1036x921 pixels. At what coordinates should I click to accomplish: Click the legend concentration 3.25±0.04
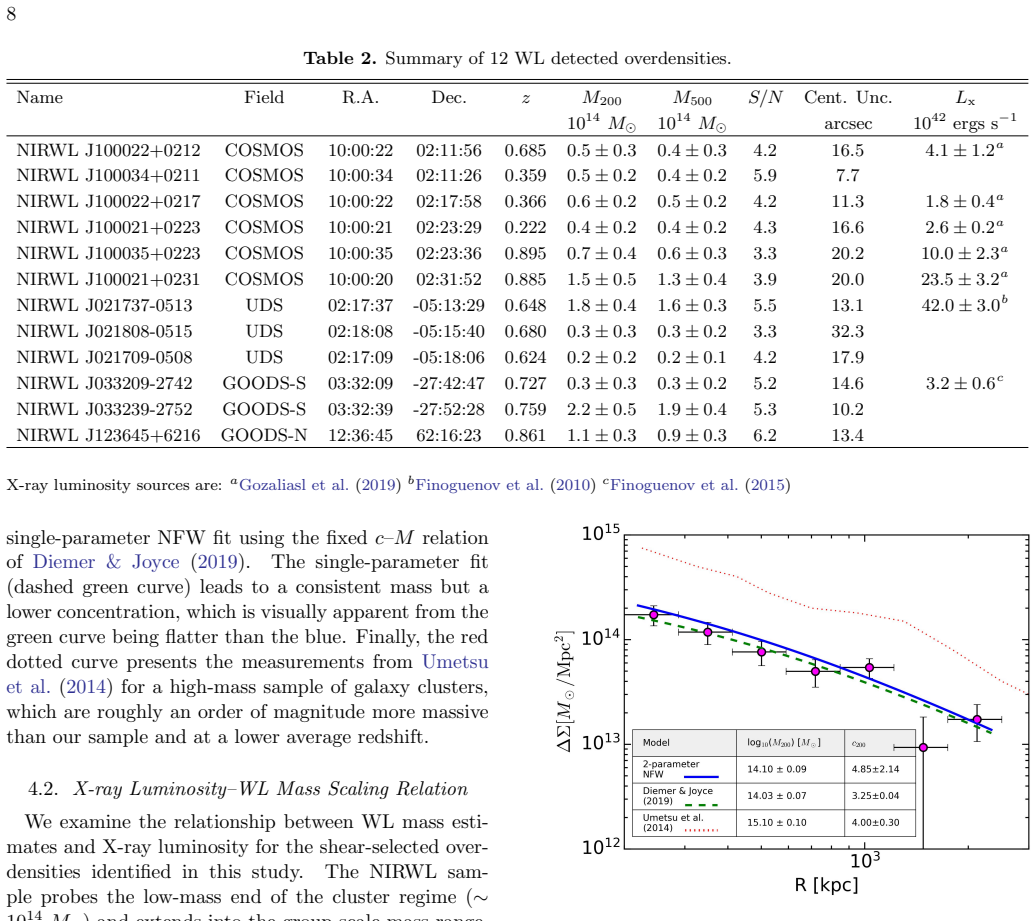coord(875,795)
